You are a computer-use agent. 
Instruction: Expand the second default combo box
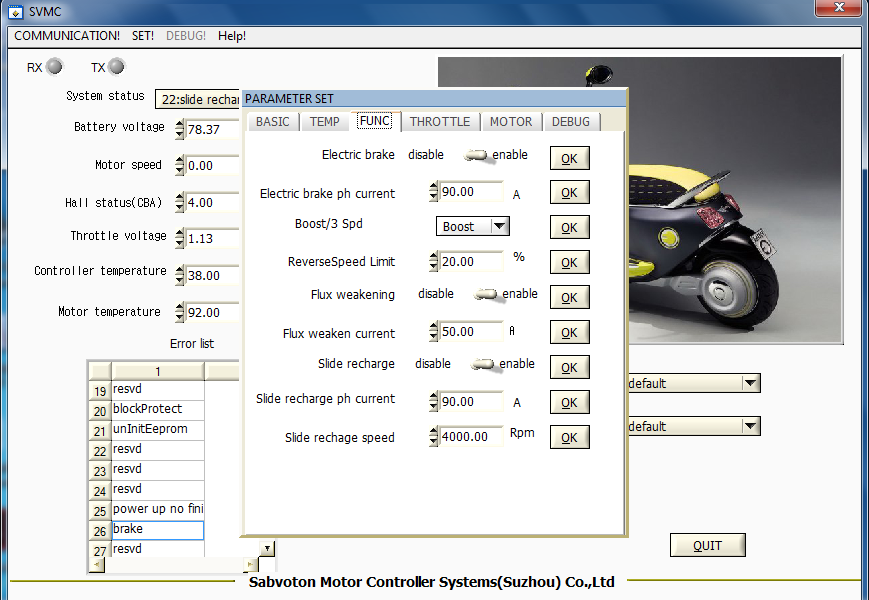(750, 427)
